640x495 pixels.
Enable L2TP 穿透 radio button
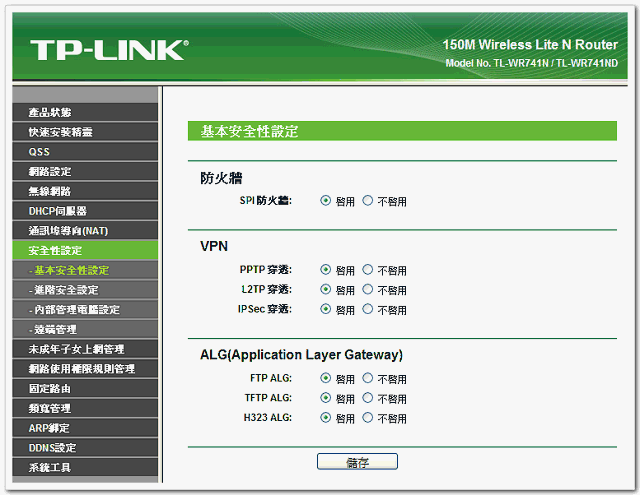tap(326, 290)
